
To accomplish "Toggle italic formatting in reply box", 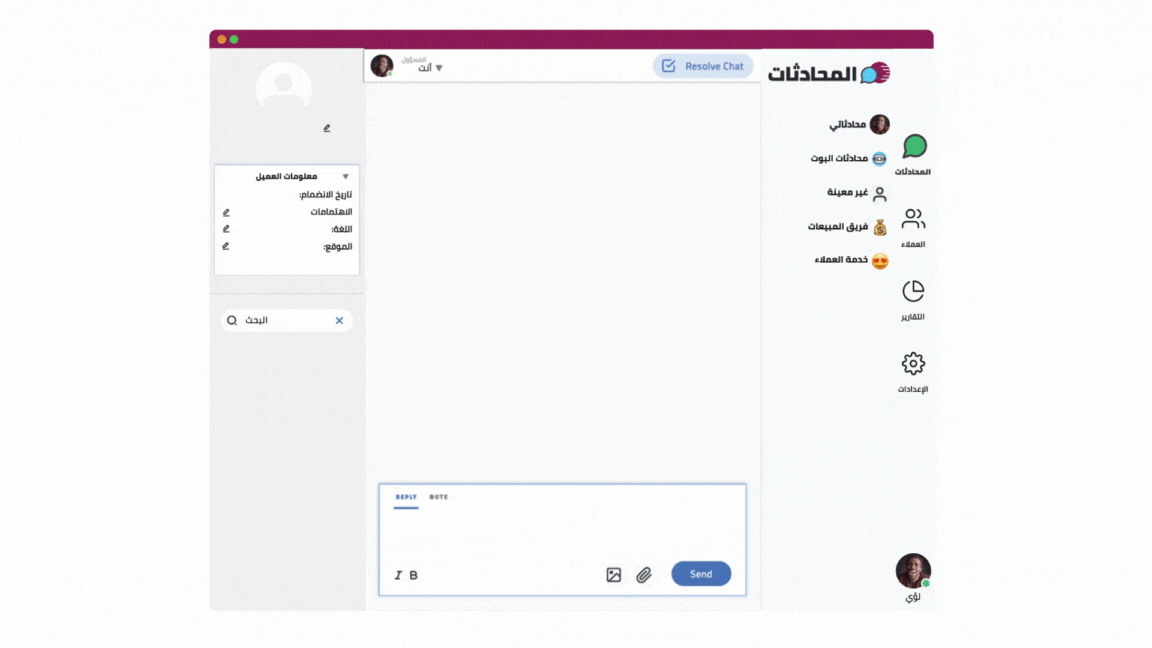I will 398,575.
